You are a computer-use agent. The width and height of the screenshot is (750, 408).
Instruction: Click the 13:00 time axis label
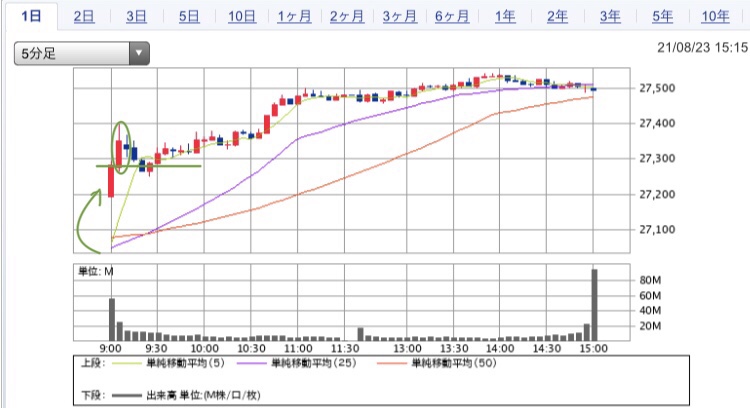click(x=407, y=348)
